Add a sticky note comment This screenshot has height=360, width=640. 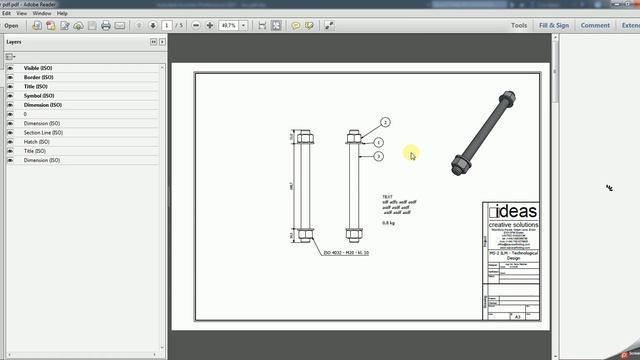click(296, 26)
